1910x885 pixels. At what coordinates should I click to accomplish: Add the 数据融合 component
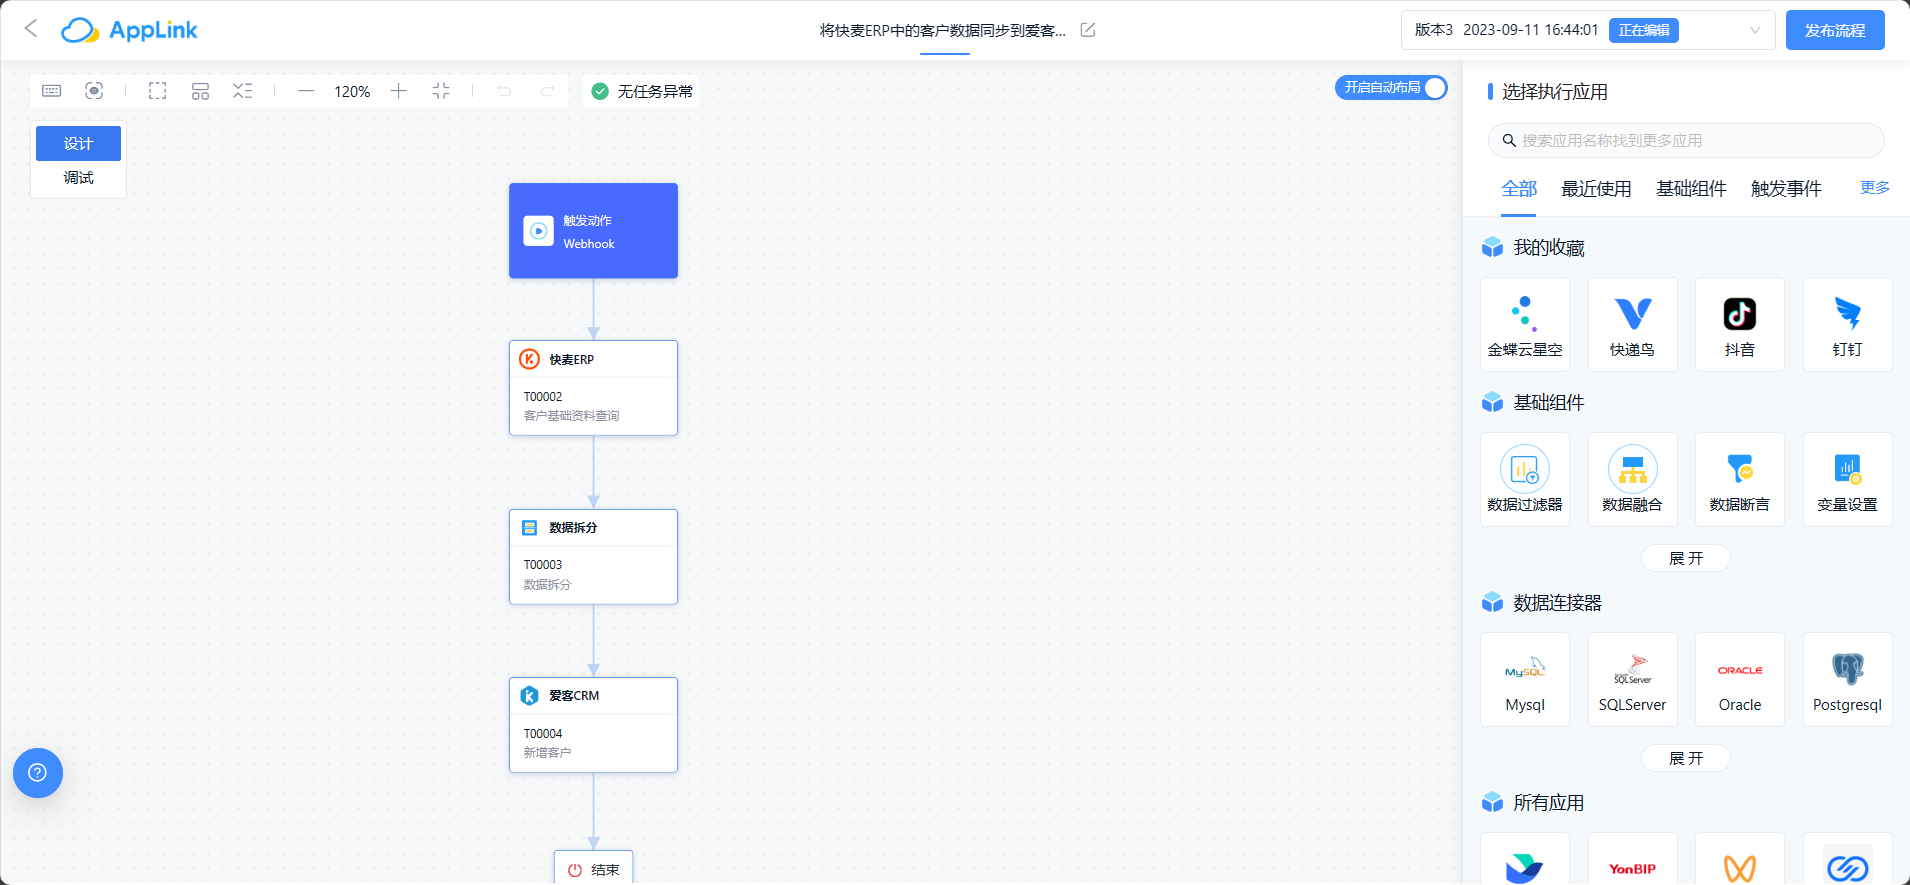pyautogui.click(x=1632, y=480)
